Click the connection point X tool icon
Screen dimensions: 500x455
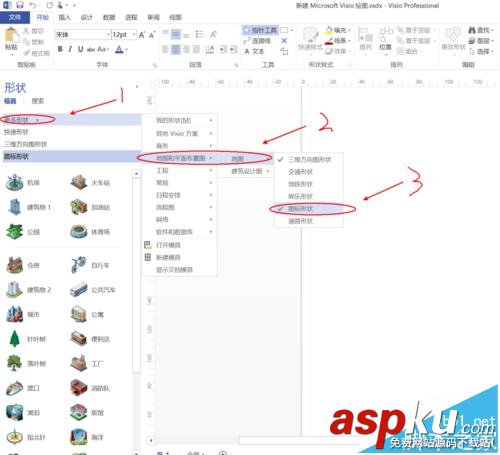pos(284,41)
